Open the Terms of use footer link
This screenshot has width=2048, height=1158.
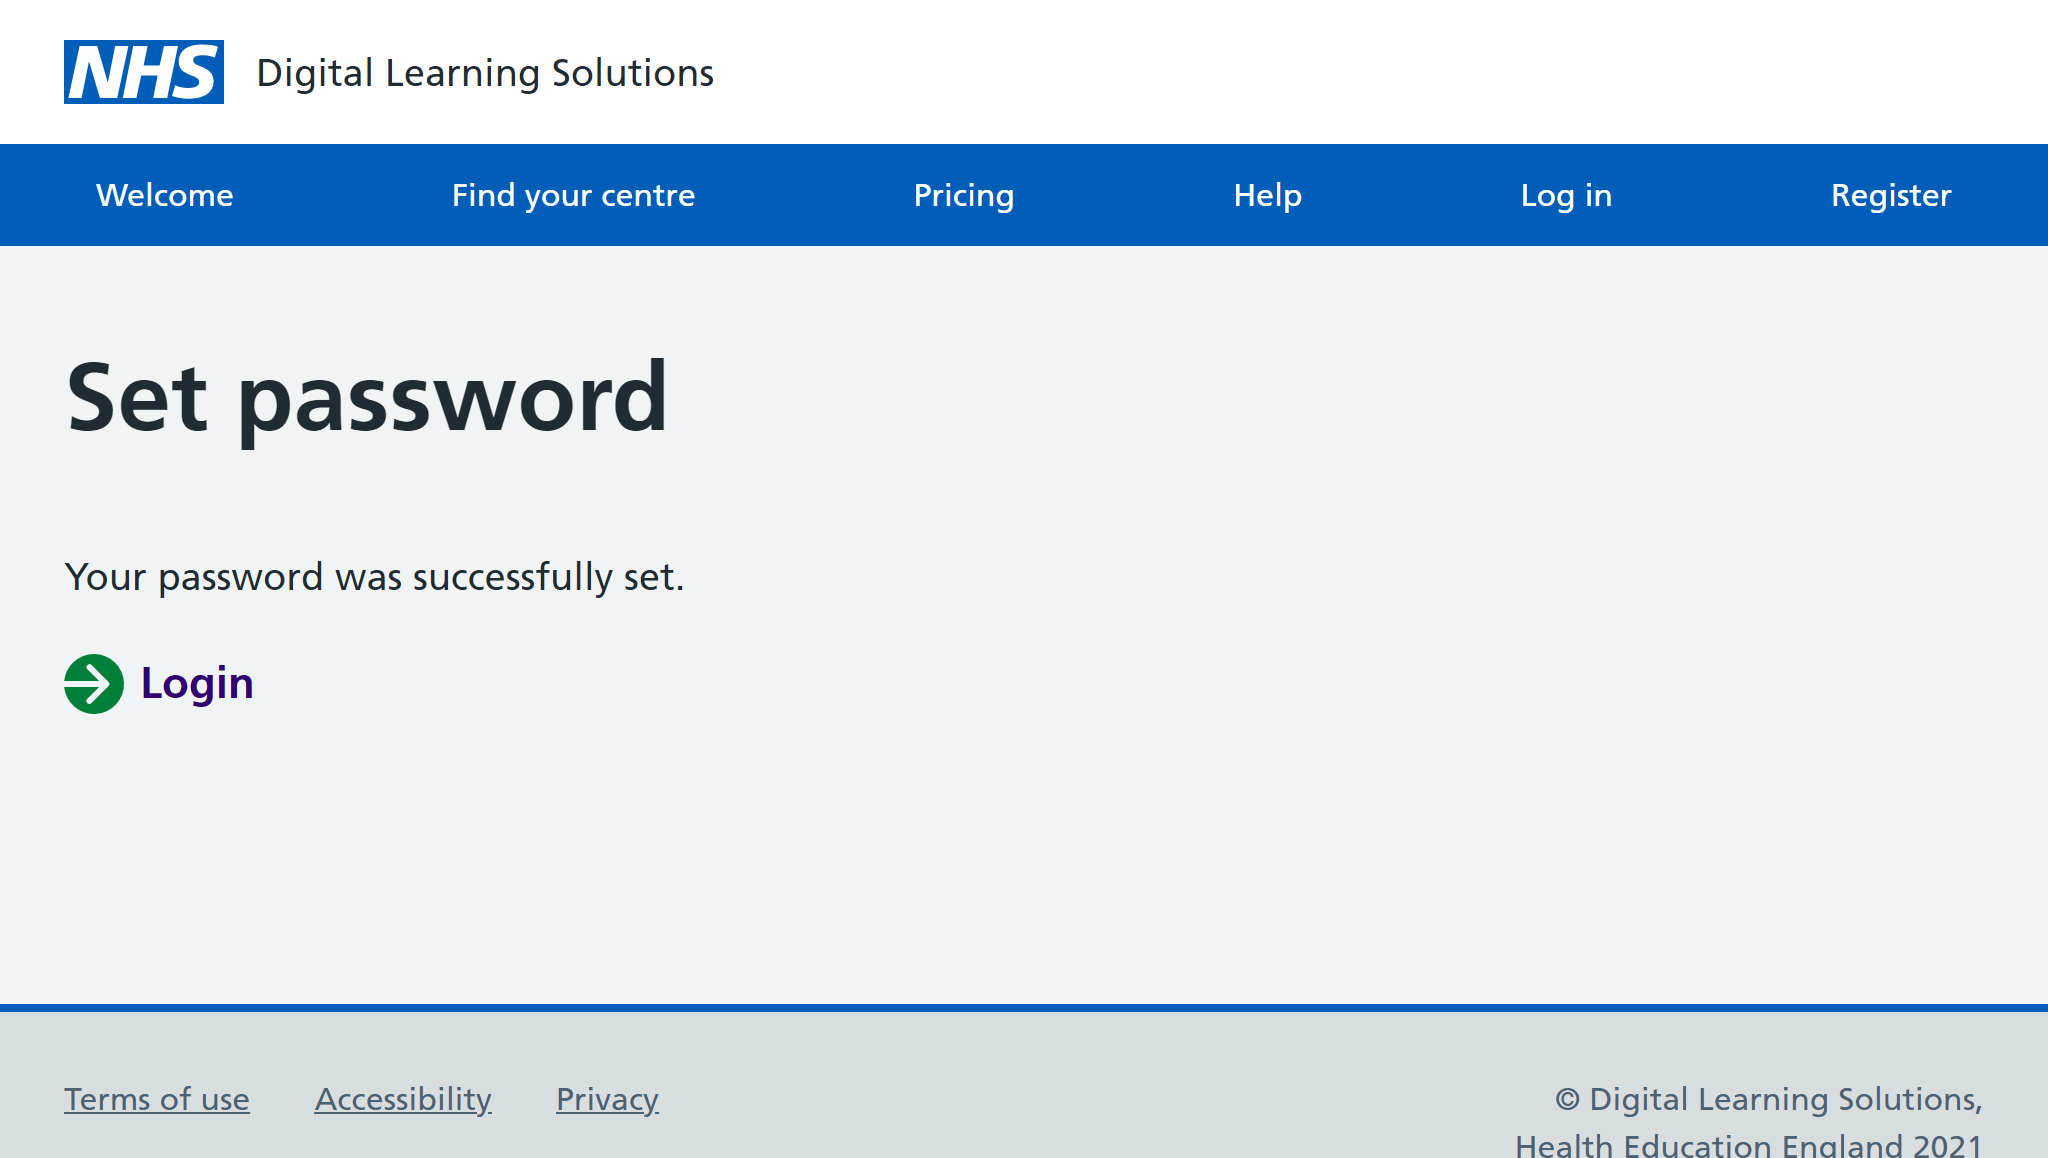pos(157,1099)
